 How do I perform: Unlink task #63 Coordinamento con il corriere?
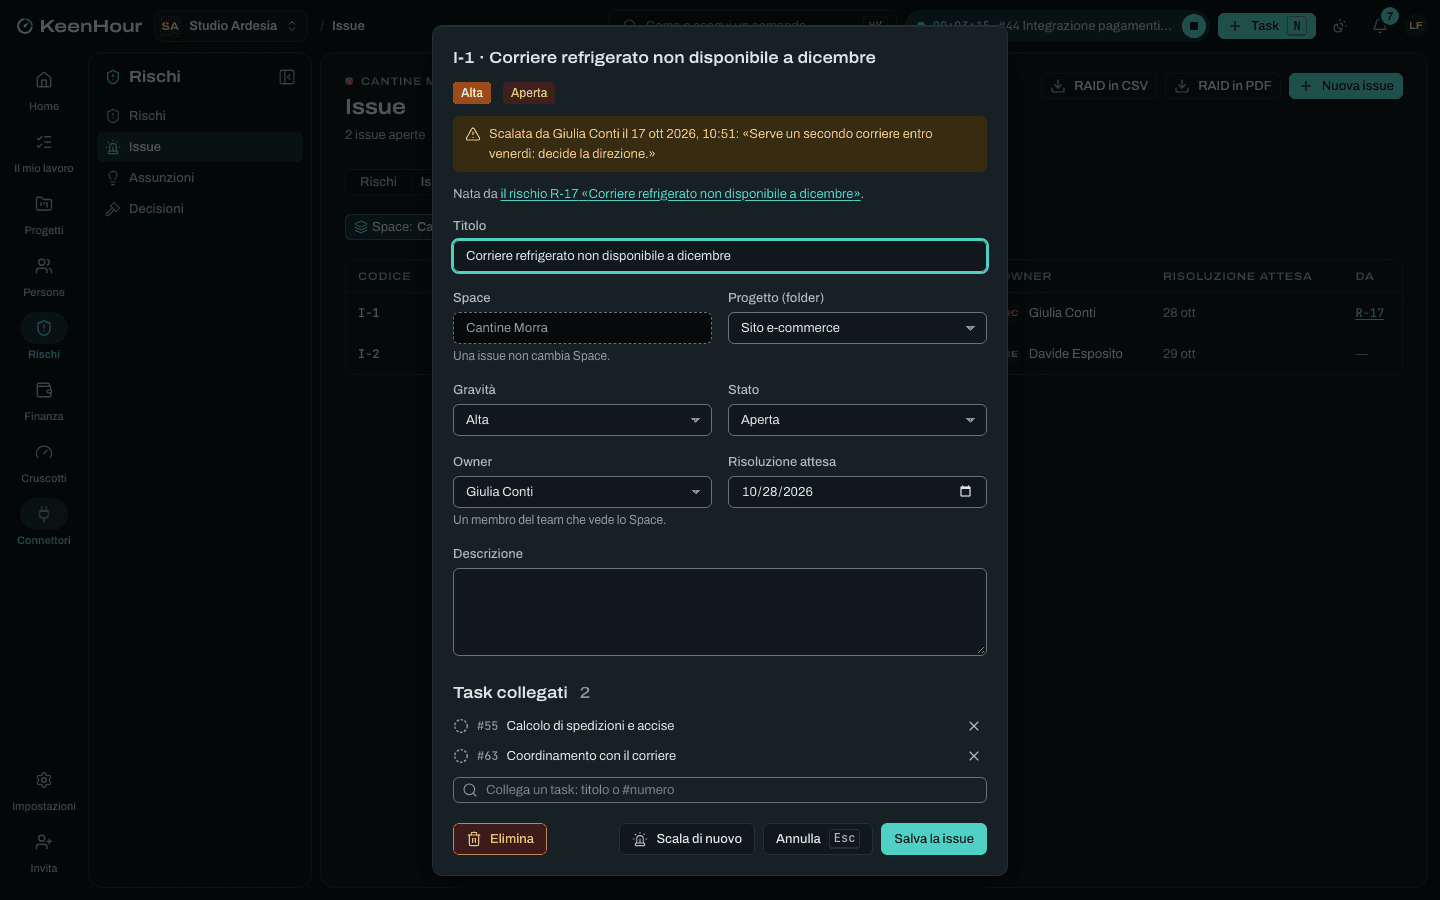(x=974, y=756)
